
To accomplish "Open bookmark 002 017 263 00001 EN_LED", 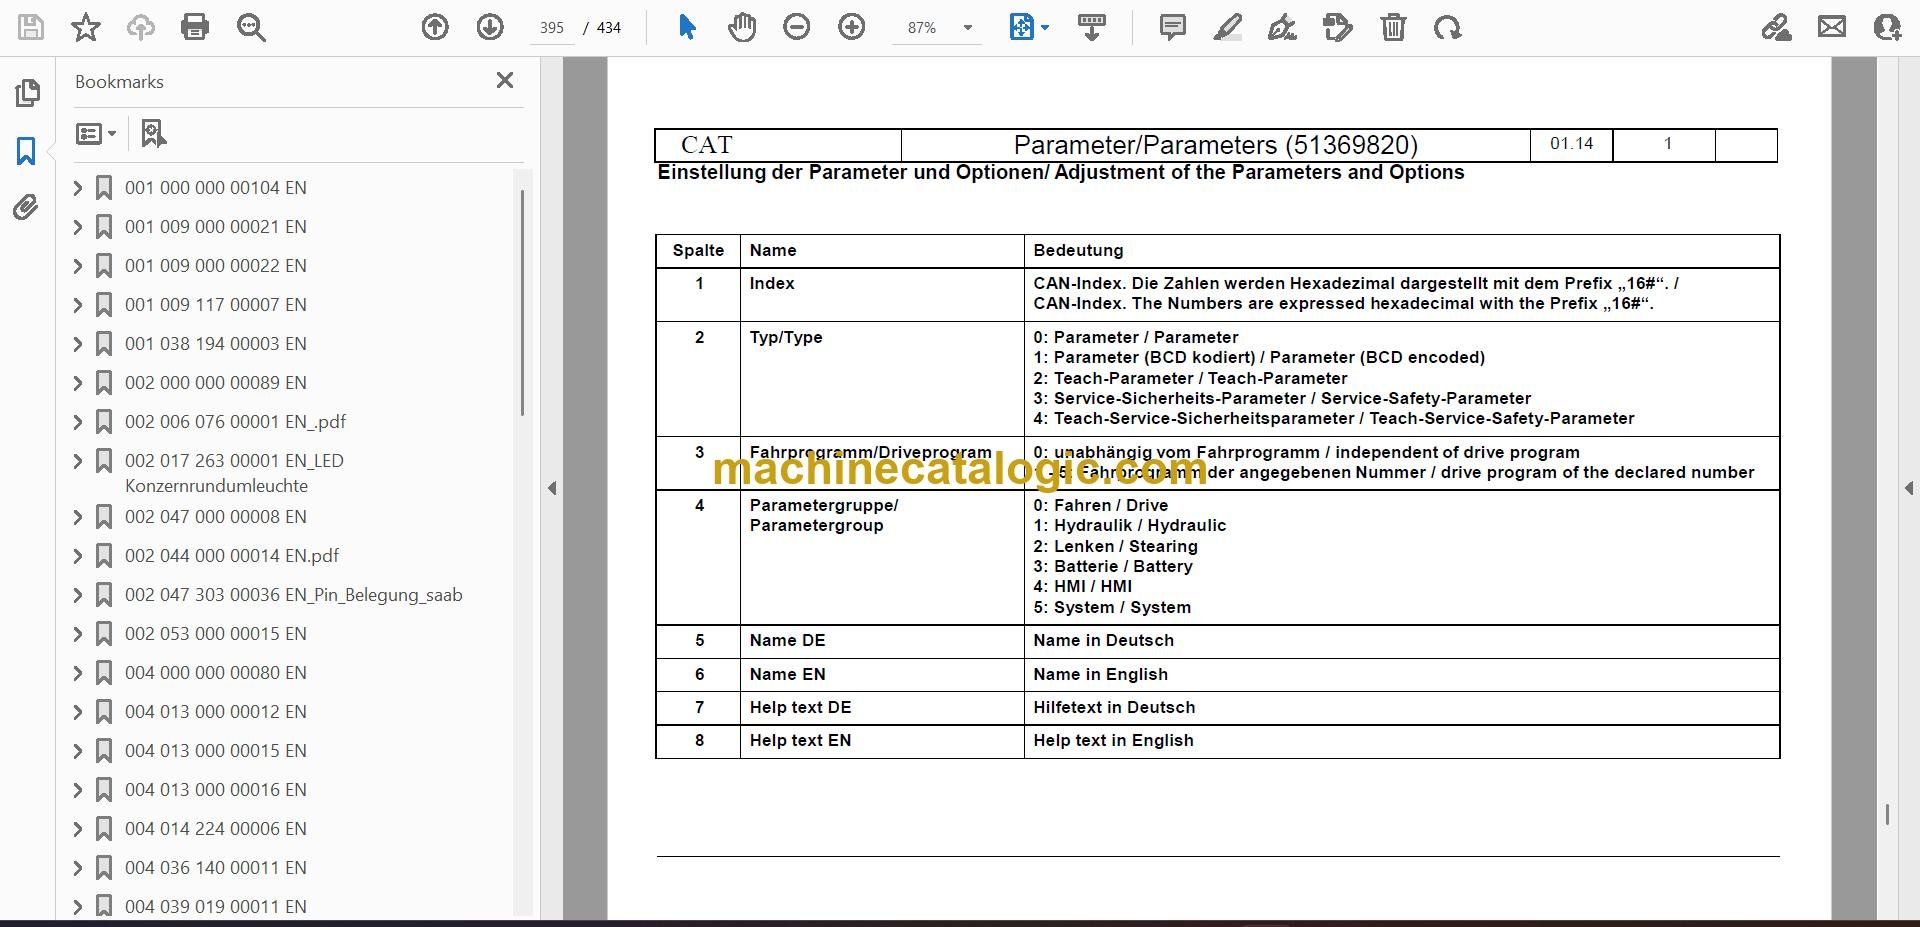I will [x=234, y=473].
